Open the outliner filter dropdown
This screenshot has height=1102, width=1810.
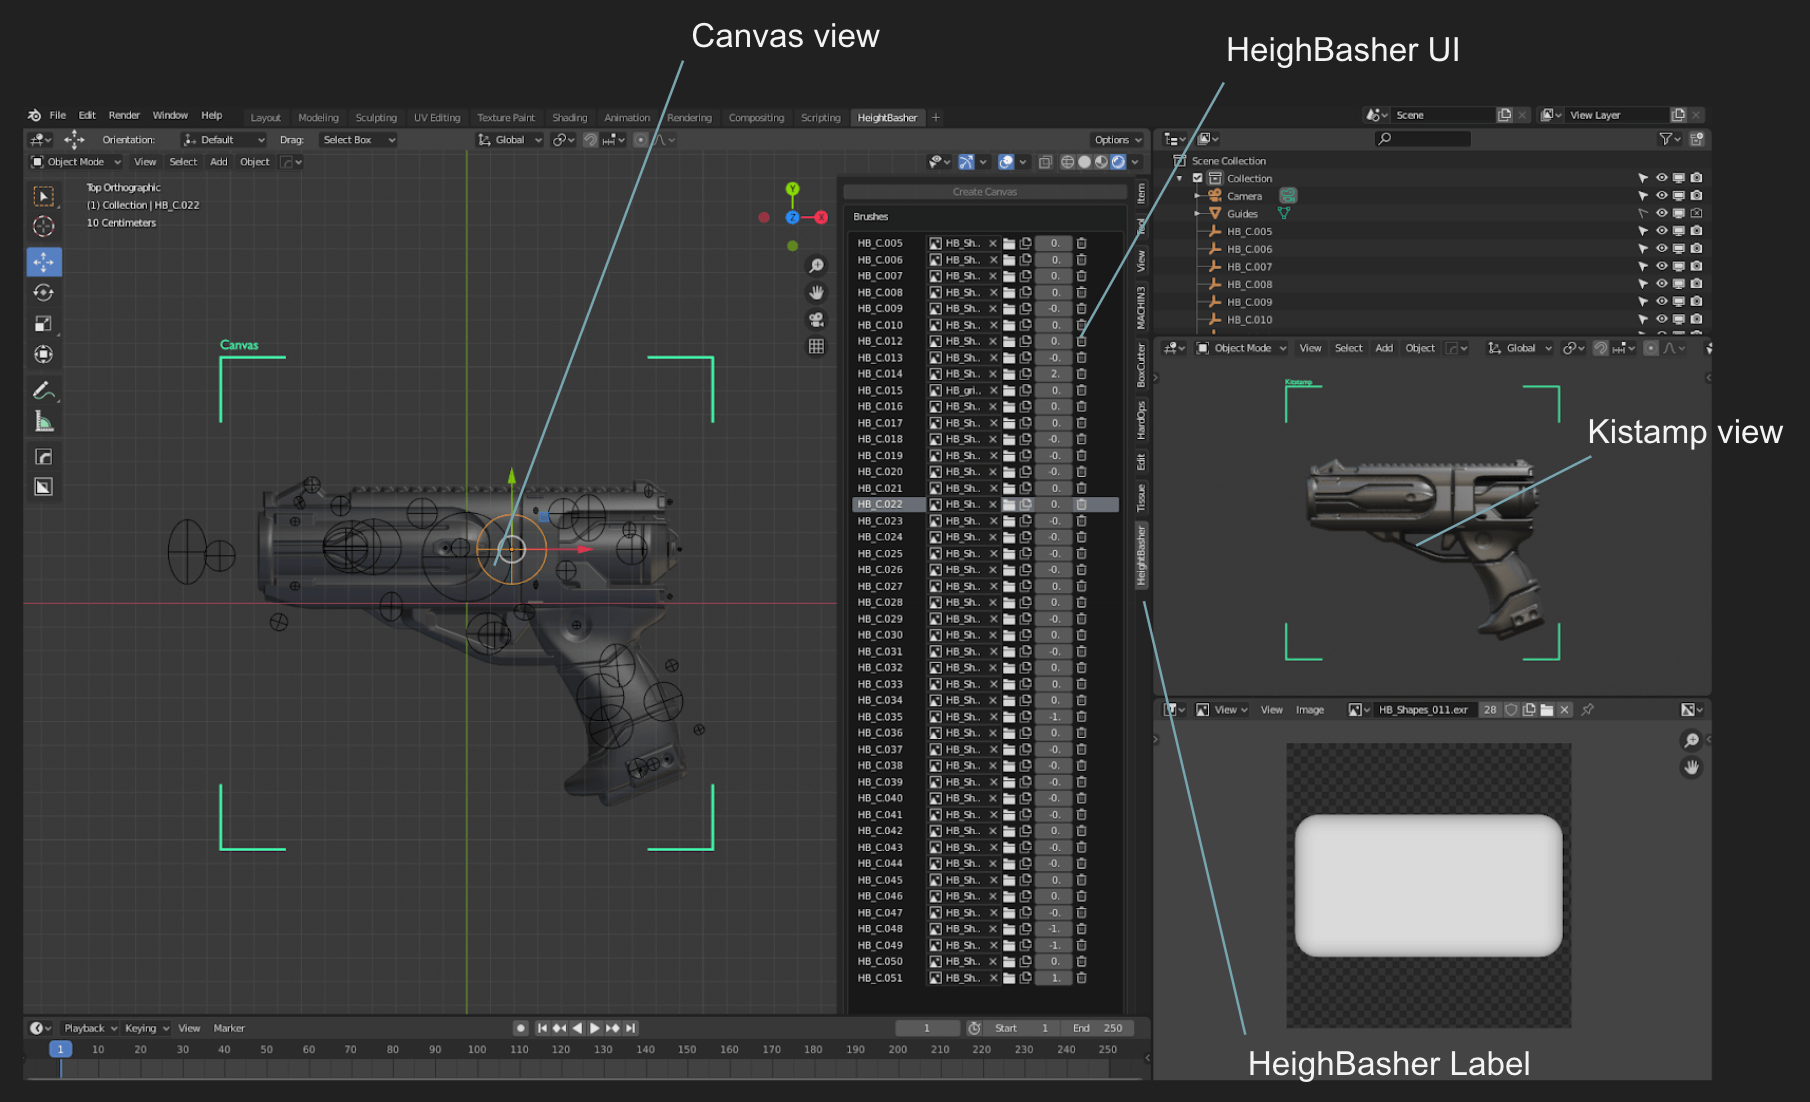pyautogui.click(x=1669, y=139)
